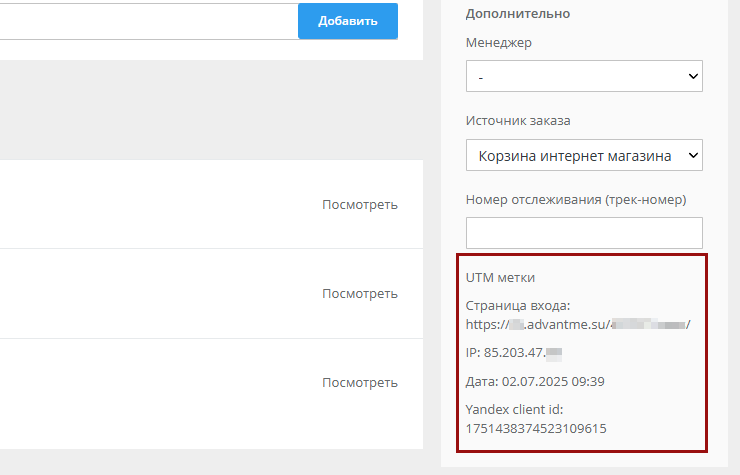
Task: Click the Номер отслеживания (трек-номер) label
Action: [x=576, y=199]
